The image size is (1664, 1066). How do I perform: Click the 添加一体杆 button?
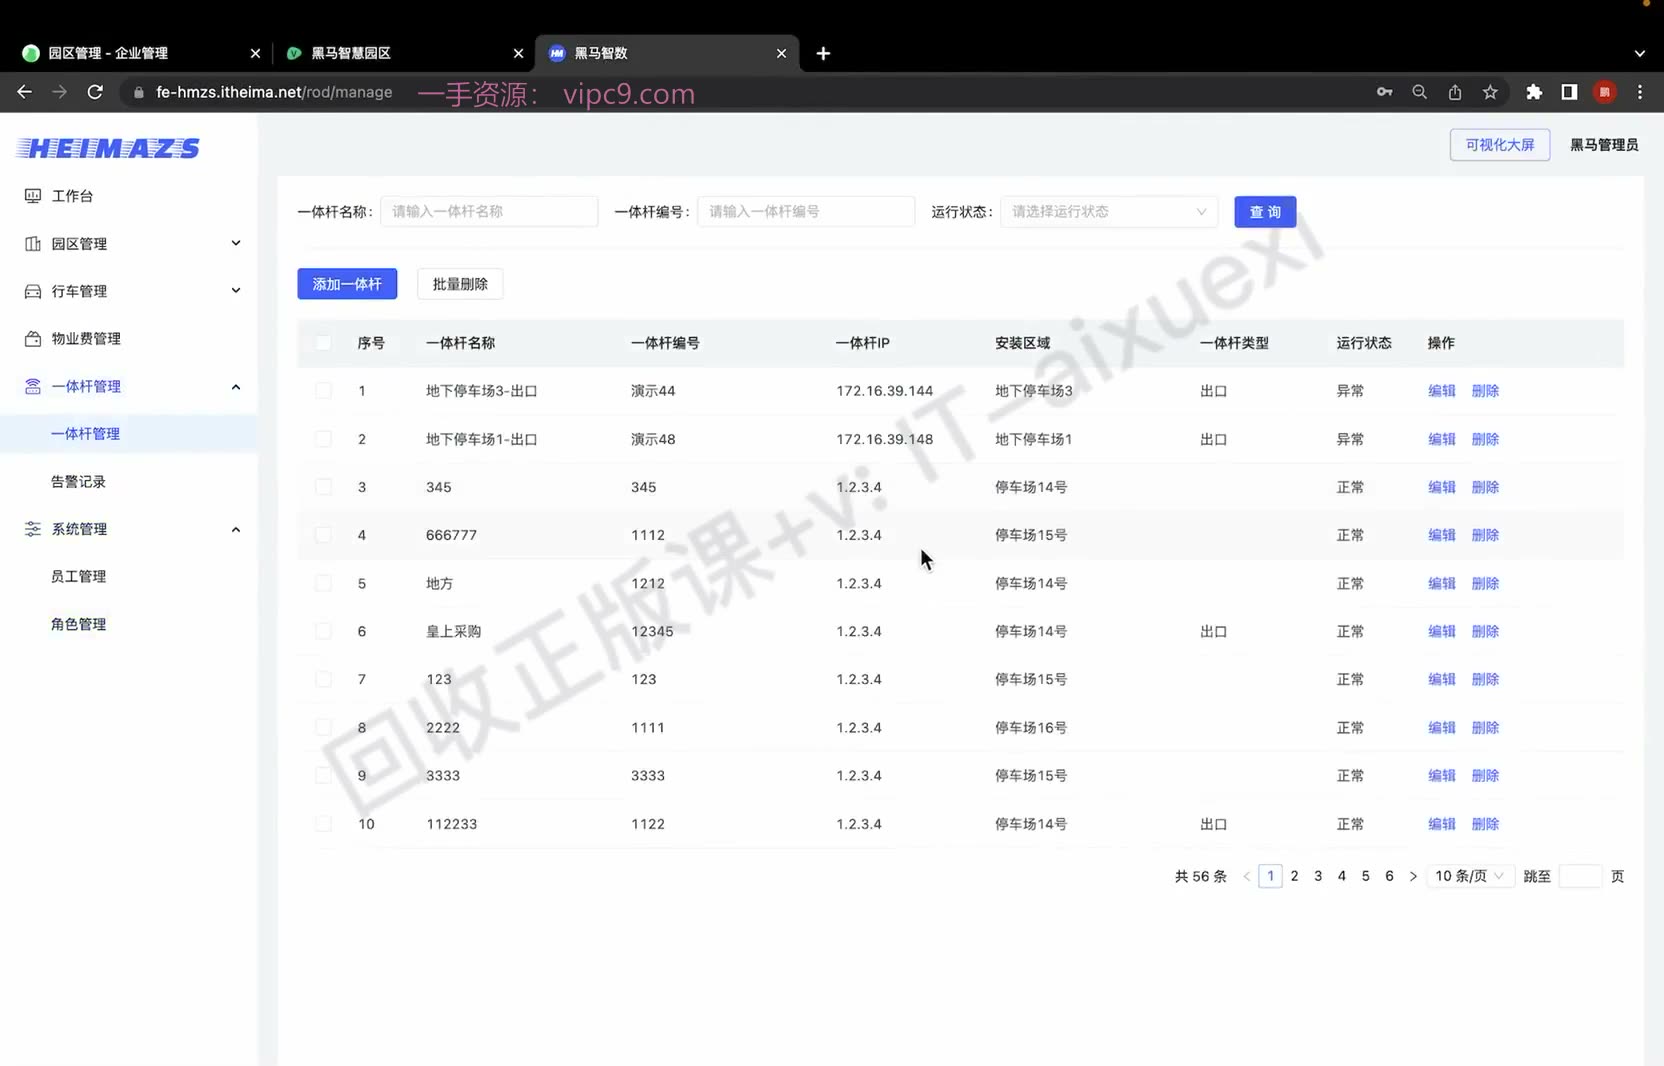(347, 284)
